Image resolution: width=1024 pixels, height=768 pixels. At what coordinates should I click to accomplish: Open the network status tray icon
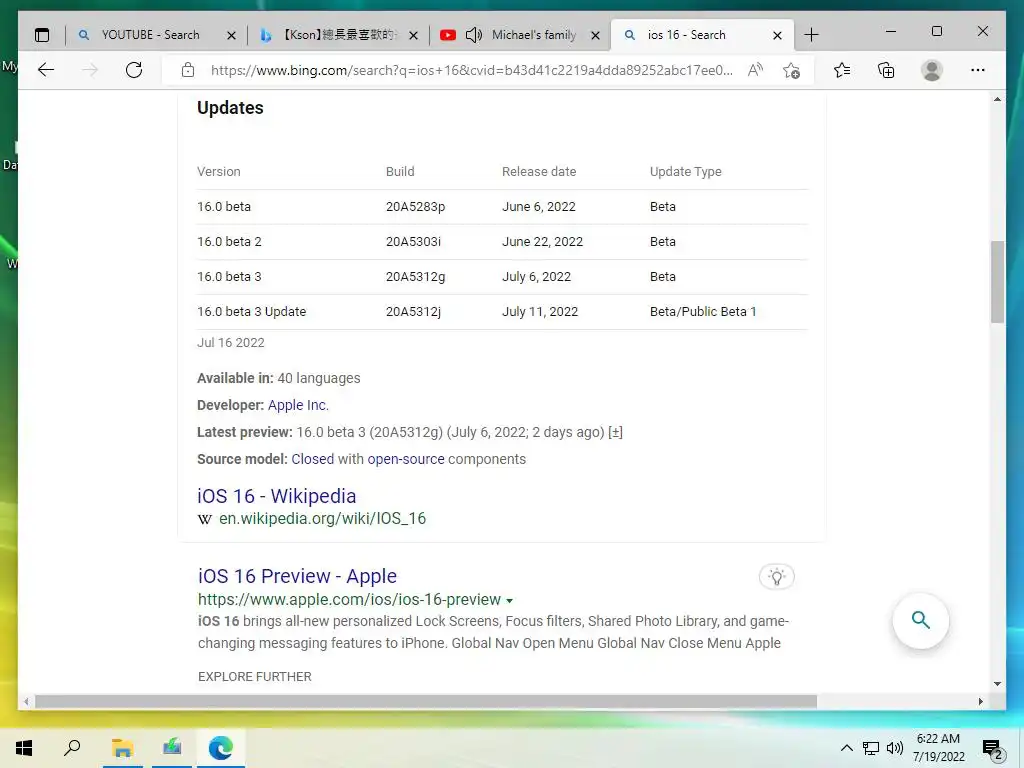tap(871, 748)
